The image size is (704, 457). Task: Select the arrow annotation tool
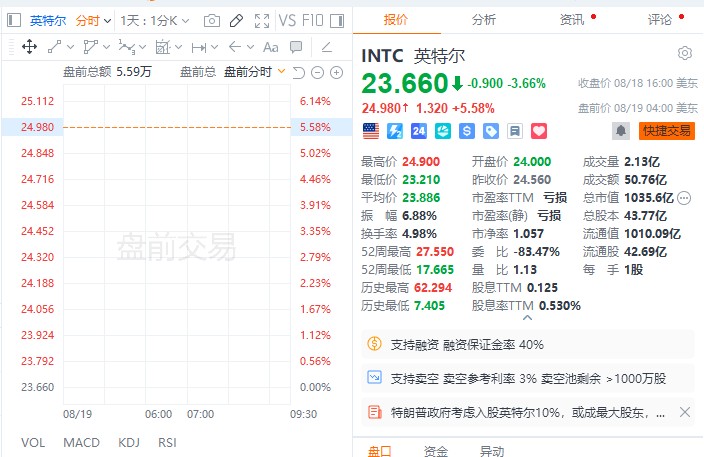pos(235,47)
